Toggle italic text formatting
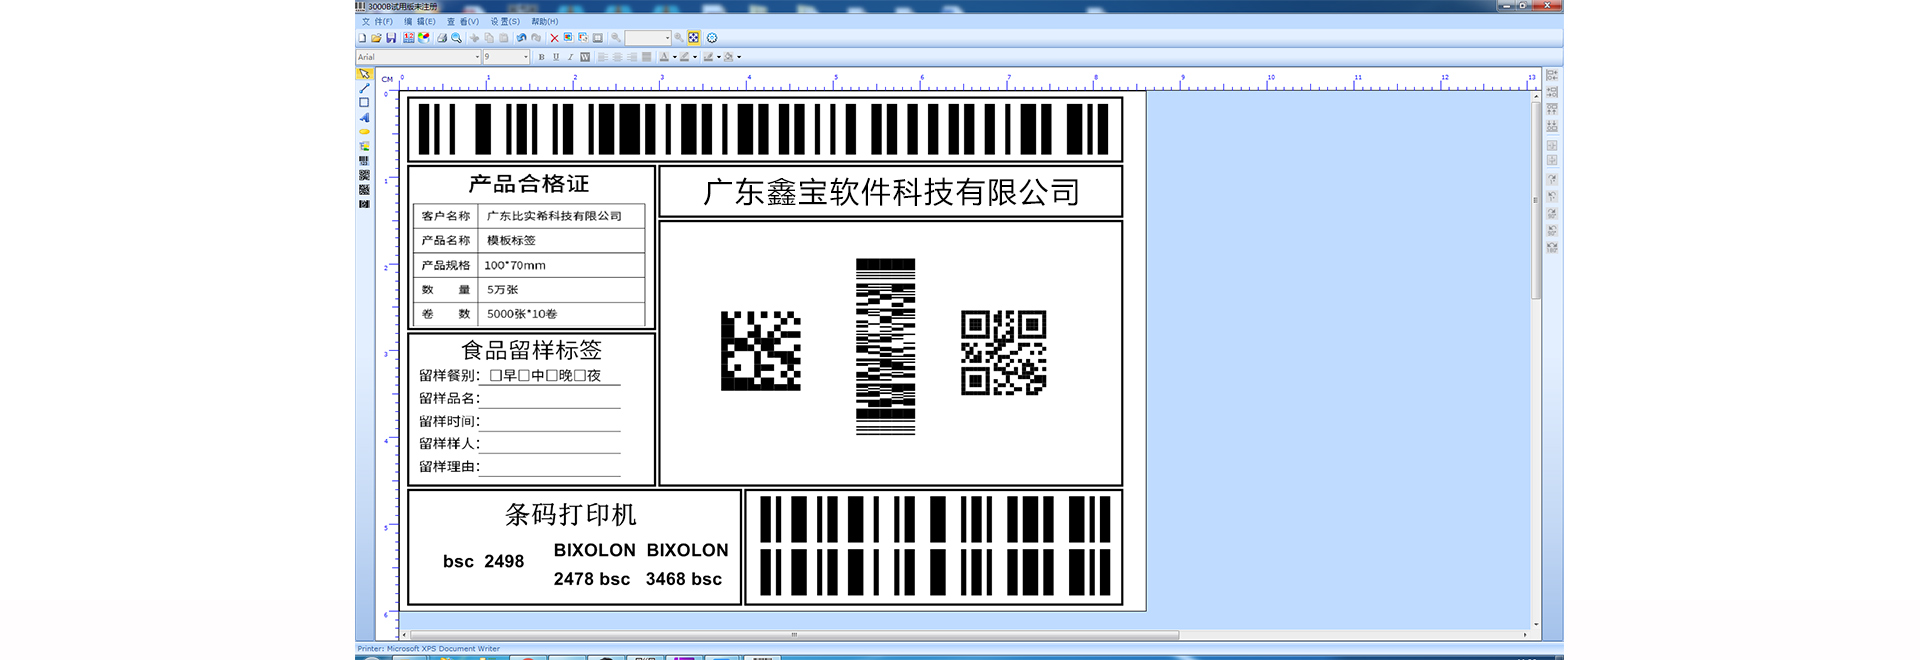The width and height of the screenshot is (1920, 660). click(x=570, y=57)
